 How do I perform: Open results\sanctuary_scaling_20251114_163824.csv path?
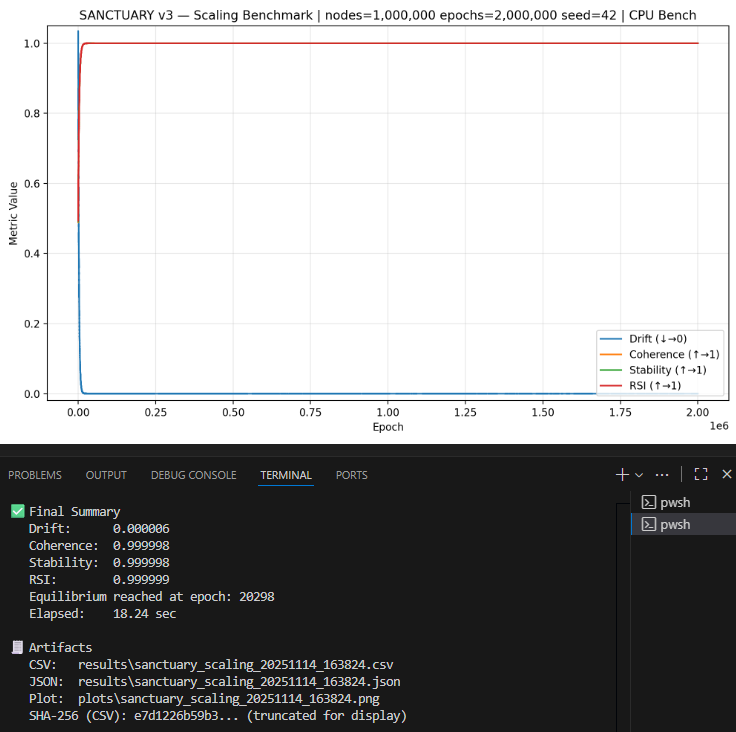pos(236,665)
